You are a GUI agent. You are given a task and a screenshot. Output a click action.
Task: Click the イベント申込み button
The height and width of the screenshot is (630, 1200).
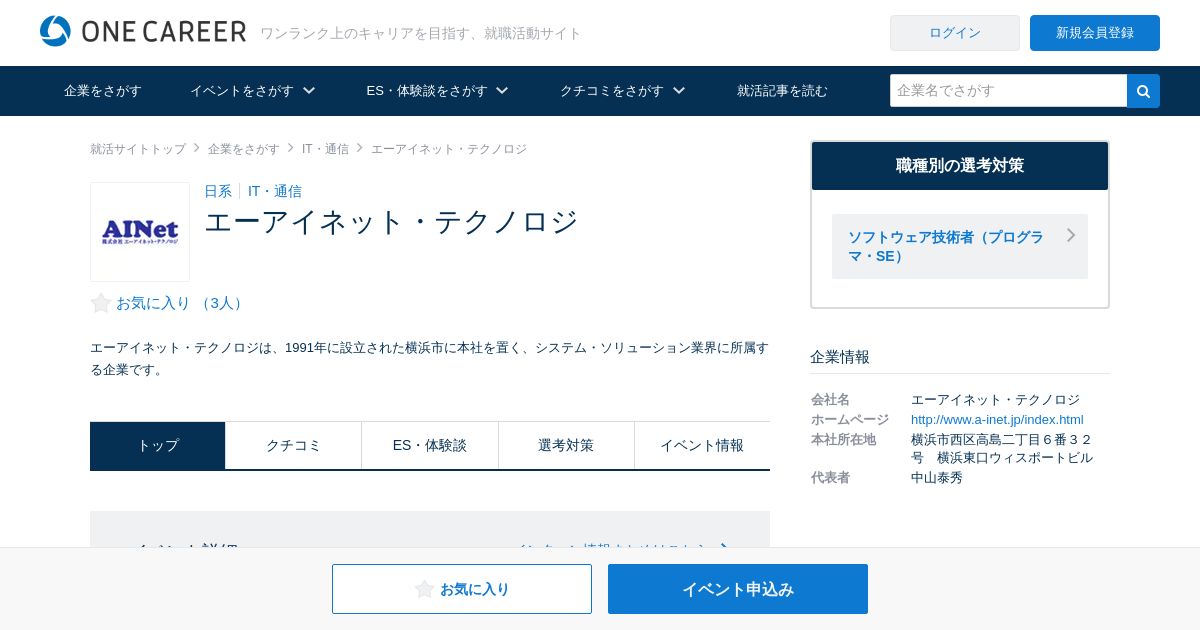[738, 589]
